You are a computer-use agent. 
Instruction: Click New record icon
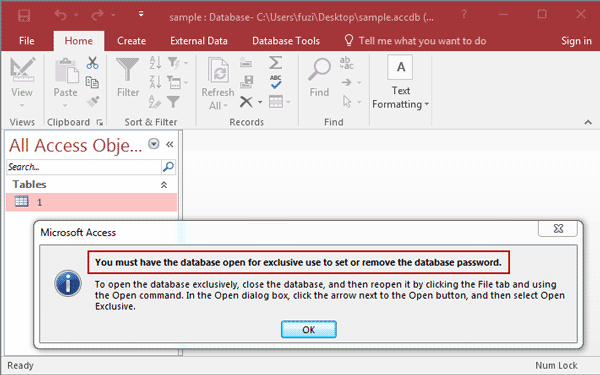246,62
